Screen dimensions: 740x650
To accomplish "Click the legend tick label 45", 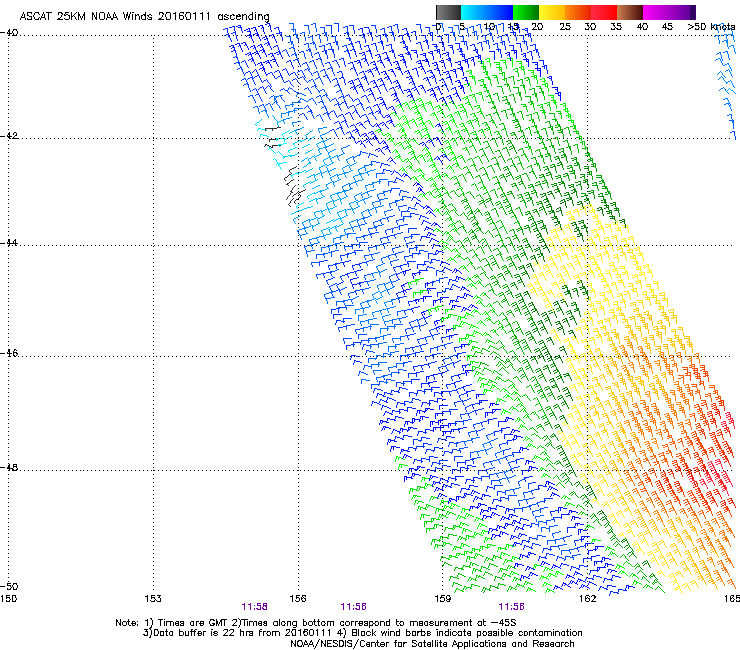I will click(667, 27).
